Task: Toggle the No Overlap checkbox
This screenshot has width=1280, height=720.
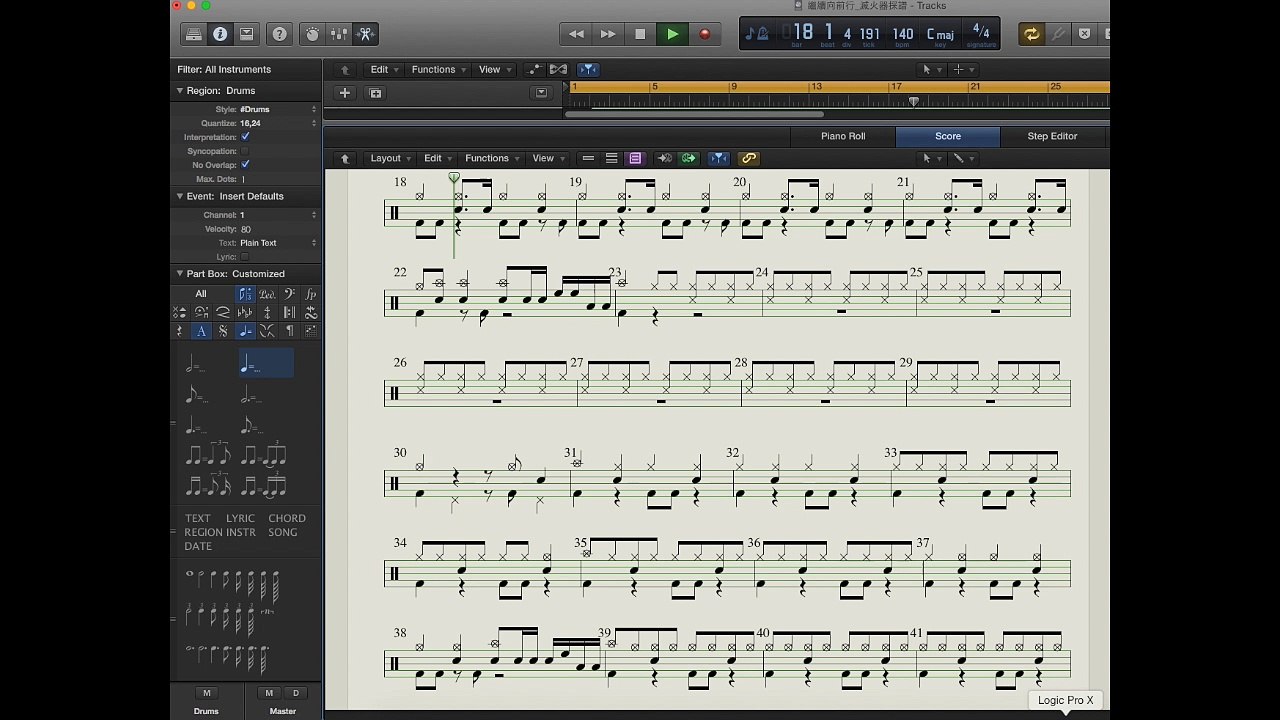Action: coord(245,164)
